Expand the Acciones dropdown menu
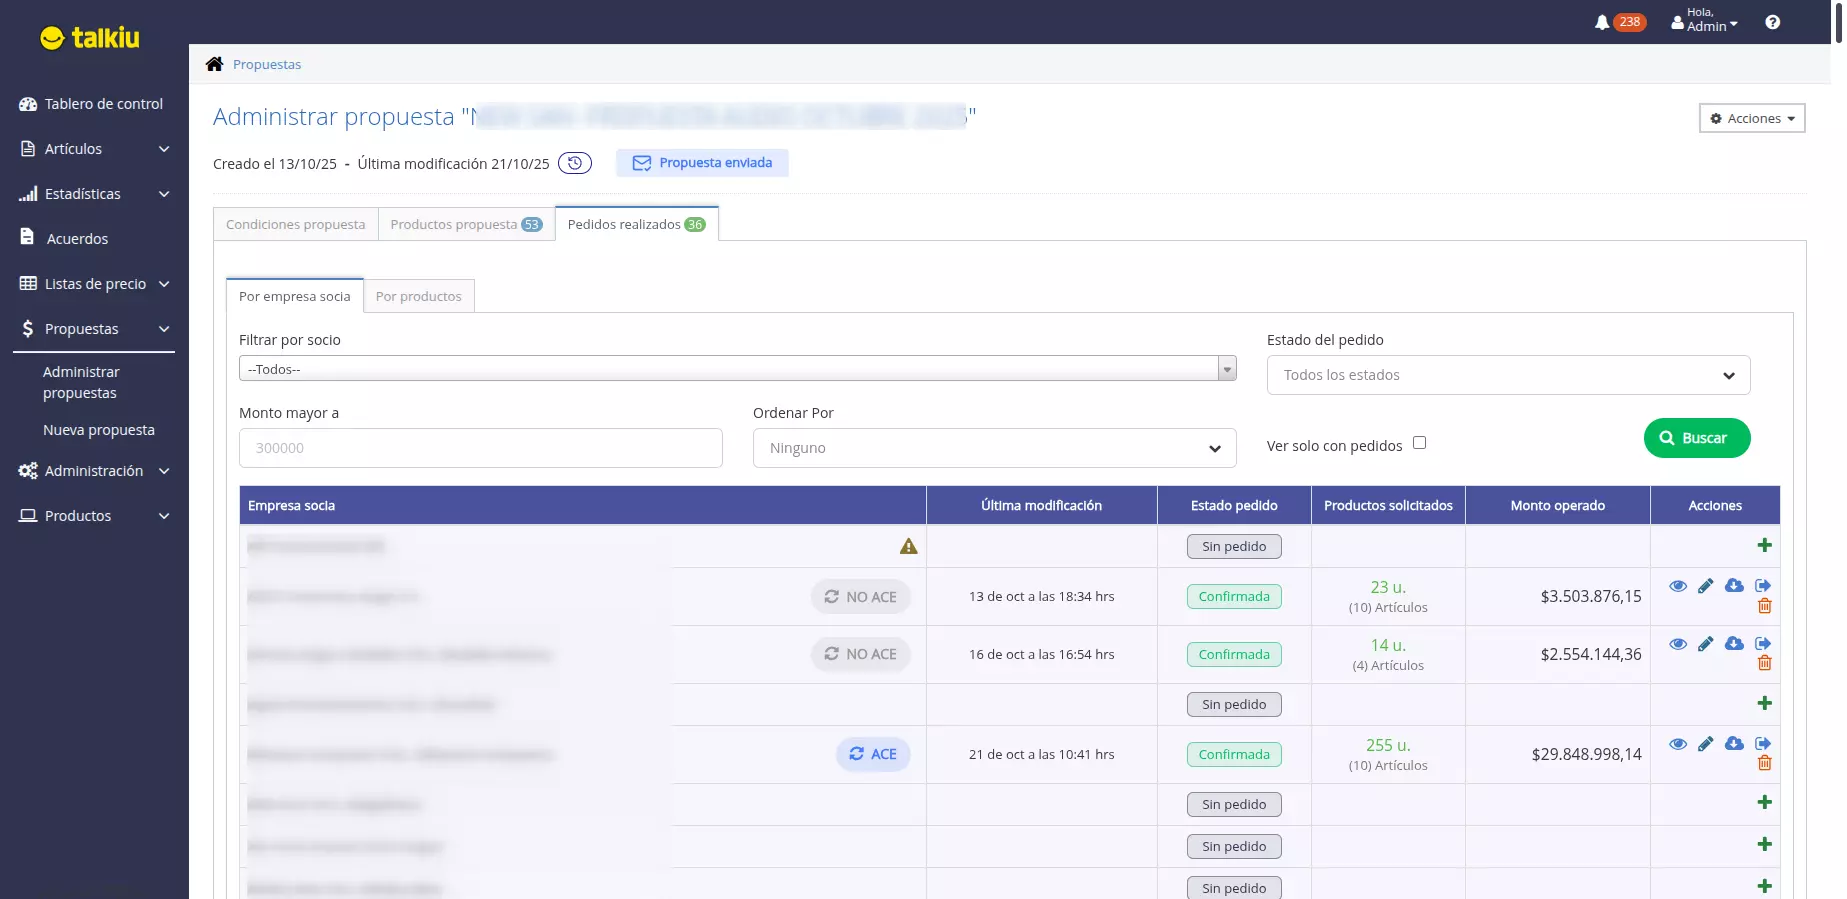This screenshot has width=1847, height=899. (1752, 118)
